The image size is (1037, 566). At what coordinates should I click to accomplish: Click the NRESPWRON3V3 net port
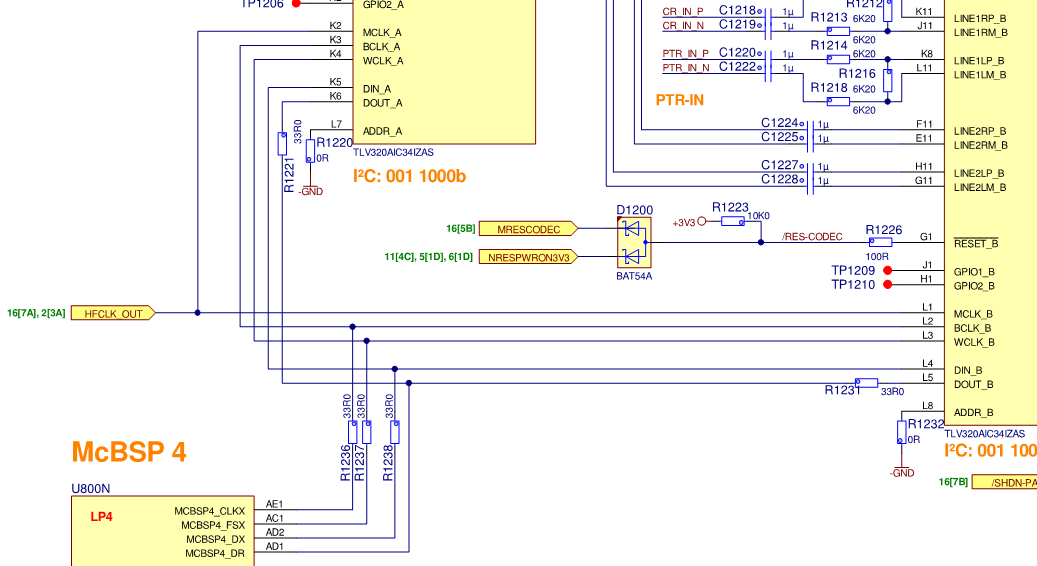[528, 257]
